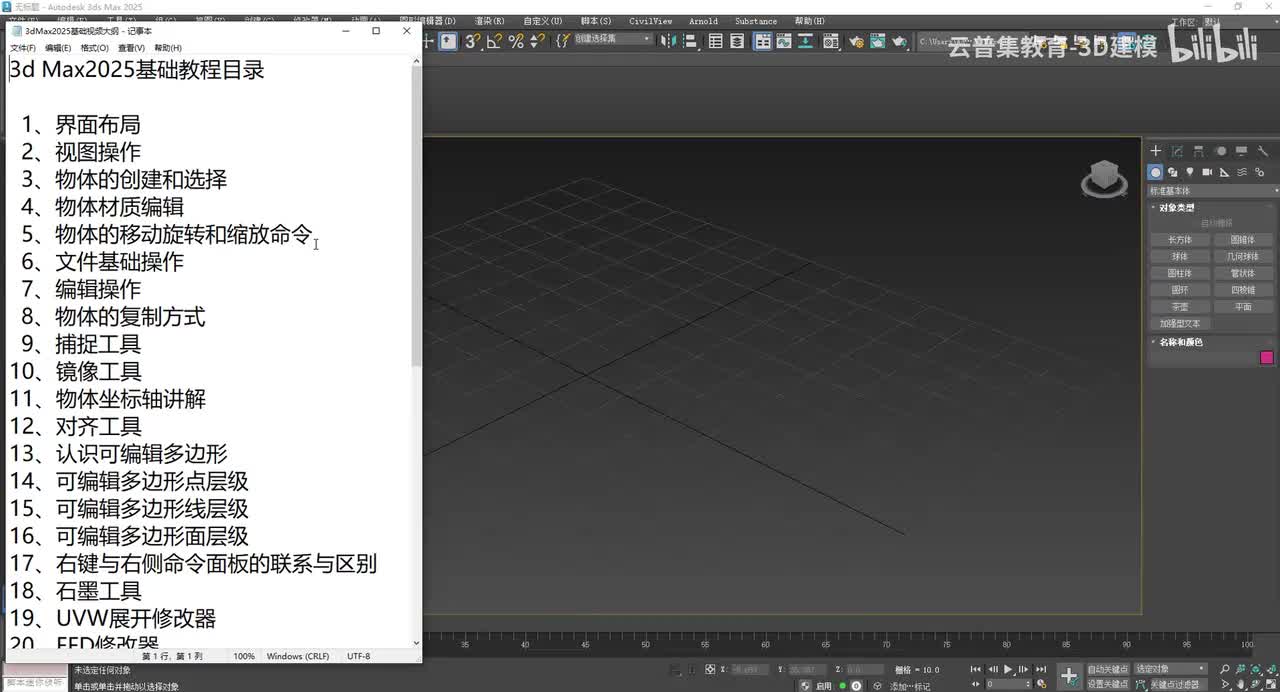1280x692 pixels.
Task: Collapse the 名称和颜色 rollout
Action: click(x=1180, y=342)
